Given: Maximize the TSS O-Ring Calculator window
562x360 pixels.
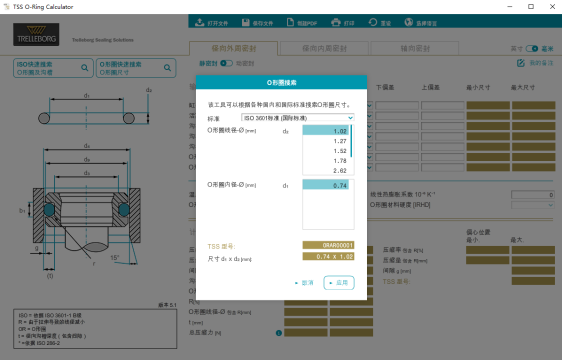Looking at the screenshot, I should pyautogui.click(x=531, y=6).
